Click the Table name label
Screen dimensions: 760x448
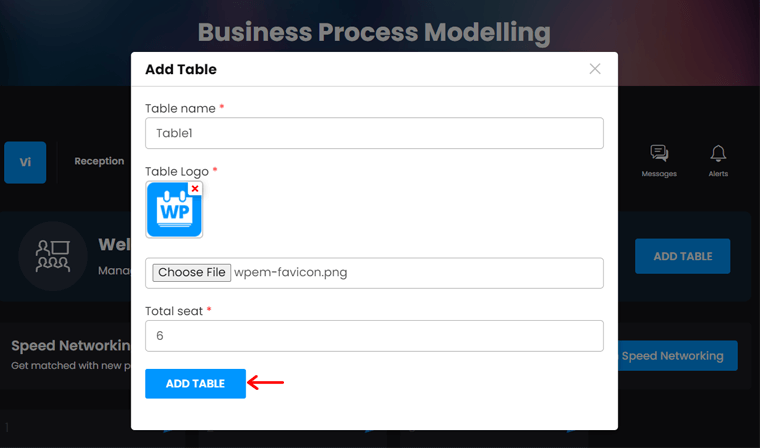point(180,108)
